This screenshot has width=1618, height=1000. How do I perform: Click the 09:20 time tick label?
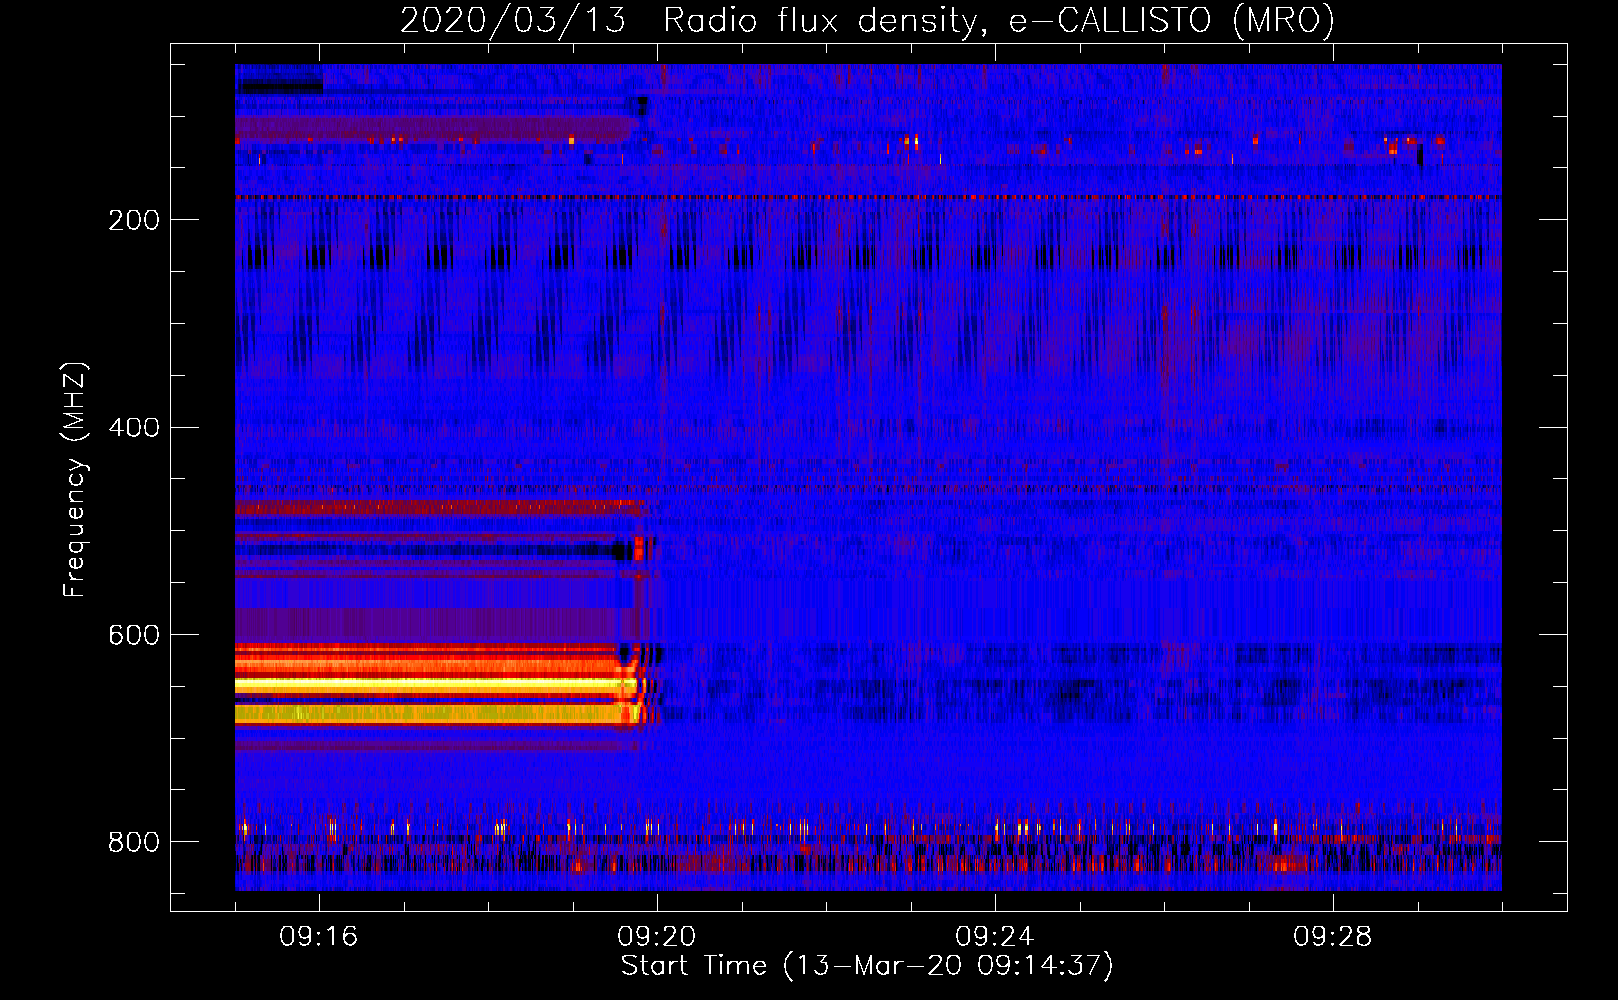coord(657,937)
